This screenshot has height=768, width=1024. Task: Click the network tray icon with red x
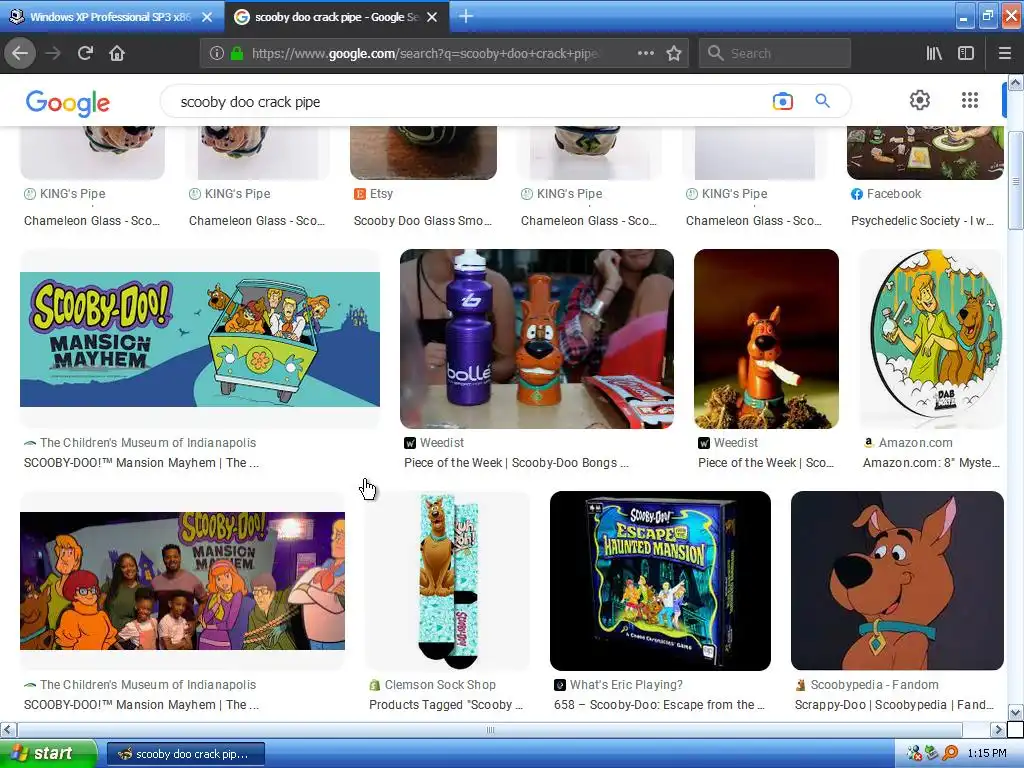coord(914,754)
